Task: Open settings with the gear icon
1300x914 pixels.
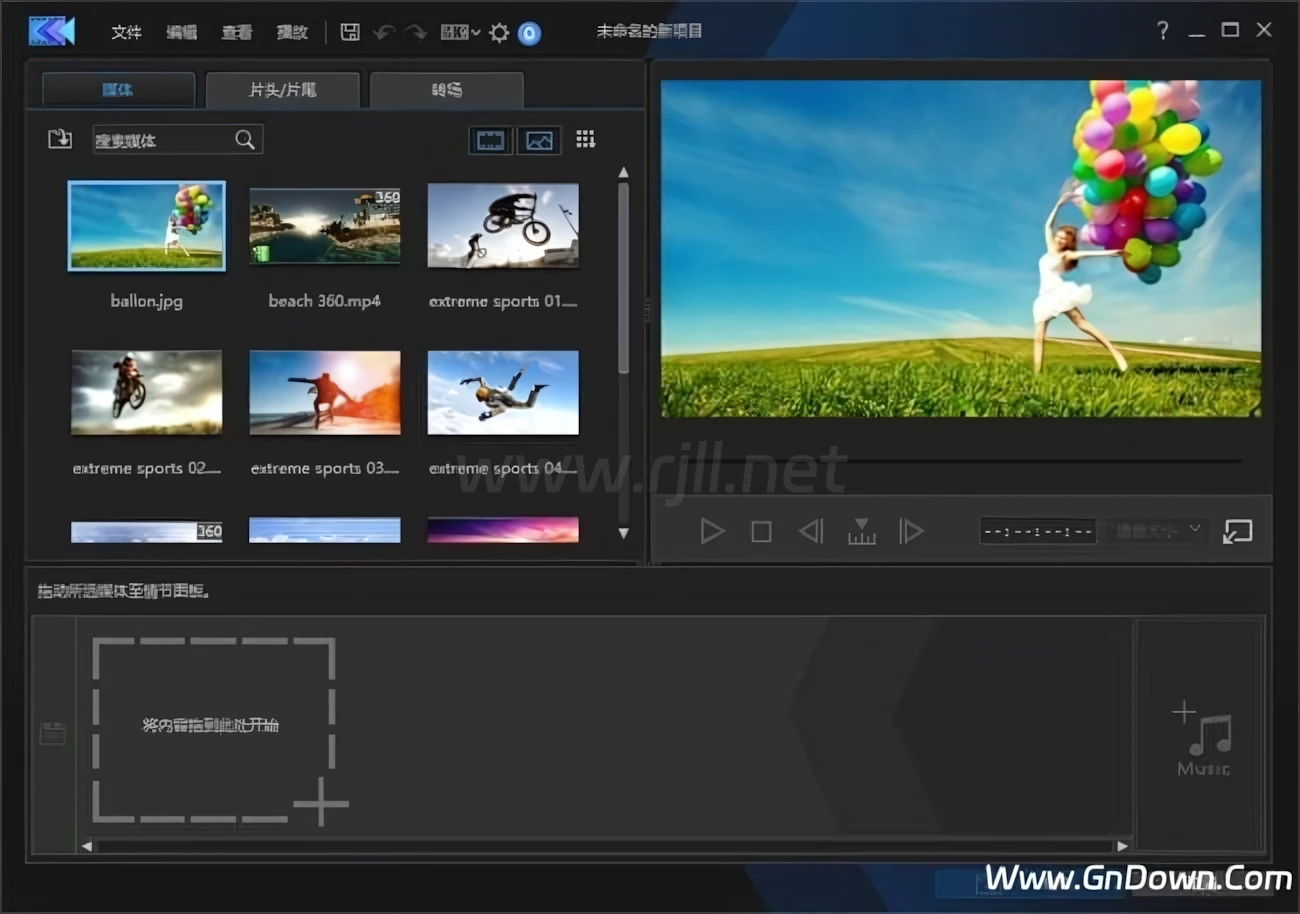Action: coord(499,32)
